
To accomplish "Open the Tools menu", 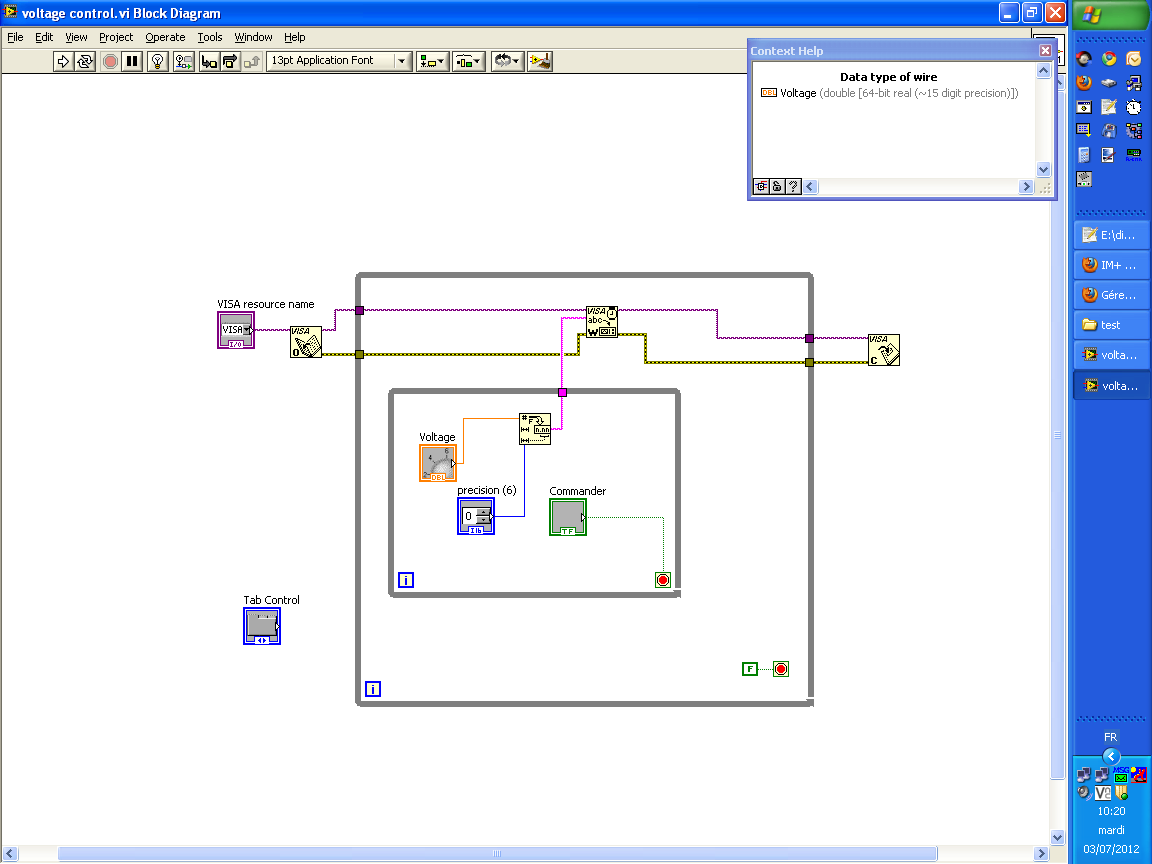I will click(209, 37).
